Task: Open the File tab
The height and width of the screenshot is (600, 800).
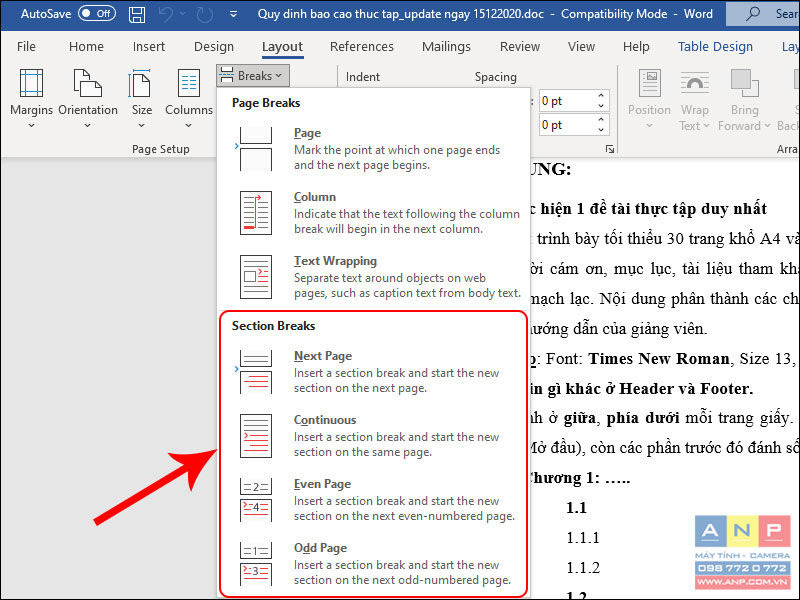Action: (x=26, y=46)
